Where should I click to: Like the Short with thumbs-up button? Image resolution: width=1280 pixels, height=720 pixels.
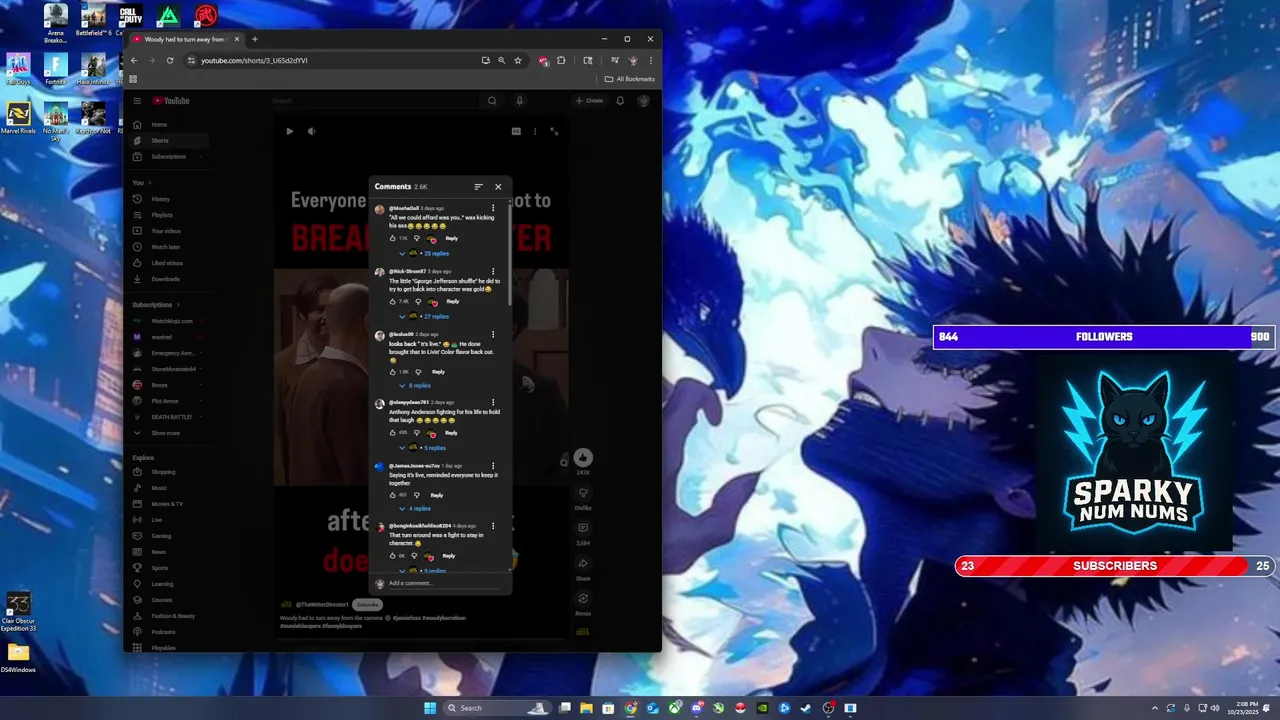pyautogui.click(x=583, y=458)
